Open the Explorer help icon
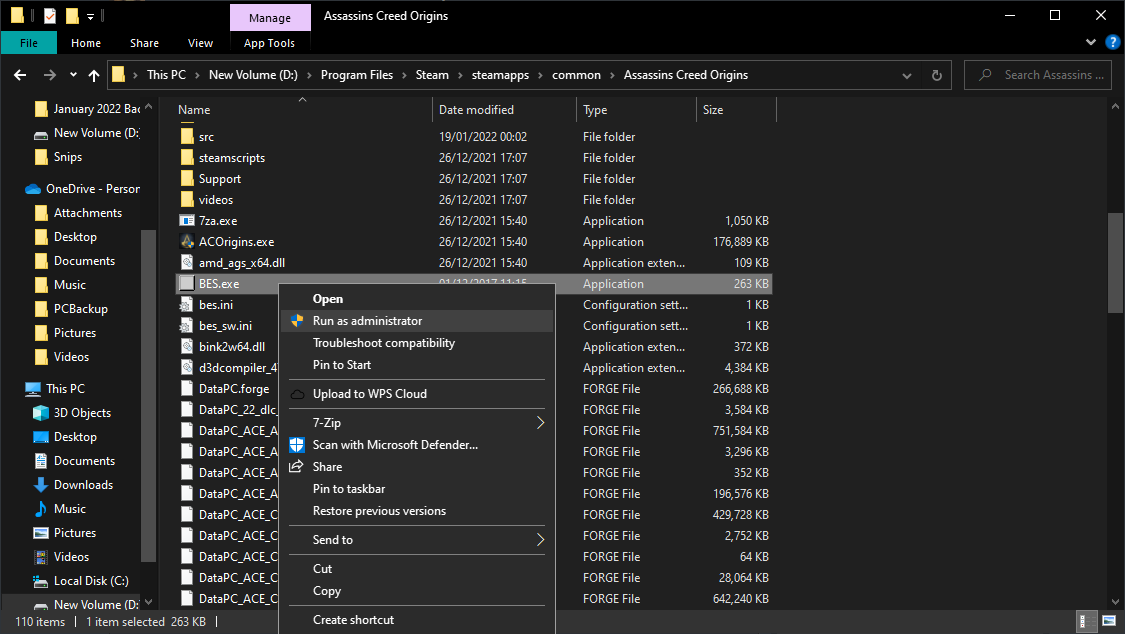This screenshot has width=1125, height=634. point(1112,42)
